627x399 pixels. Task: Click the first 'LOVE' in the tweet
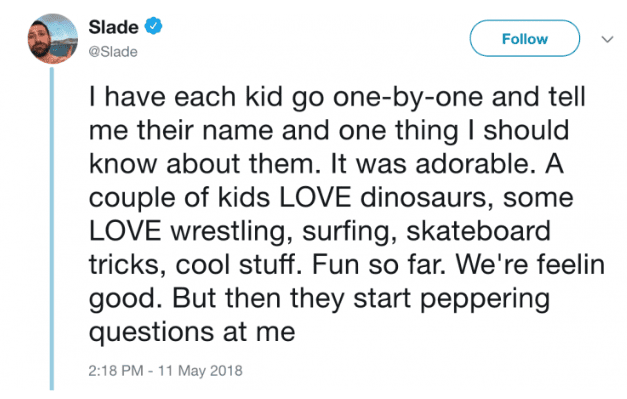[x=315, y=198]
